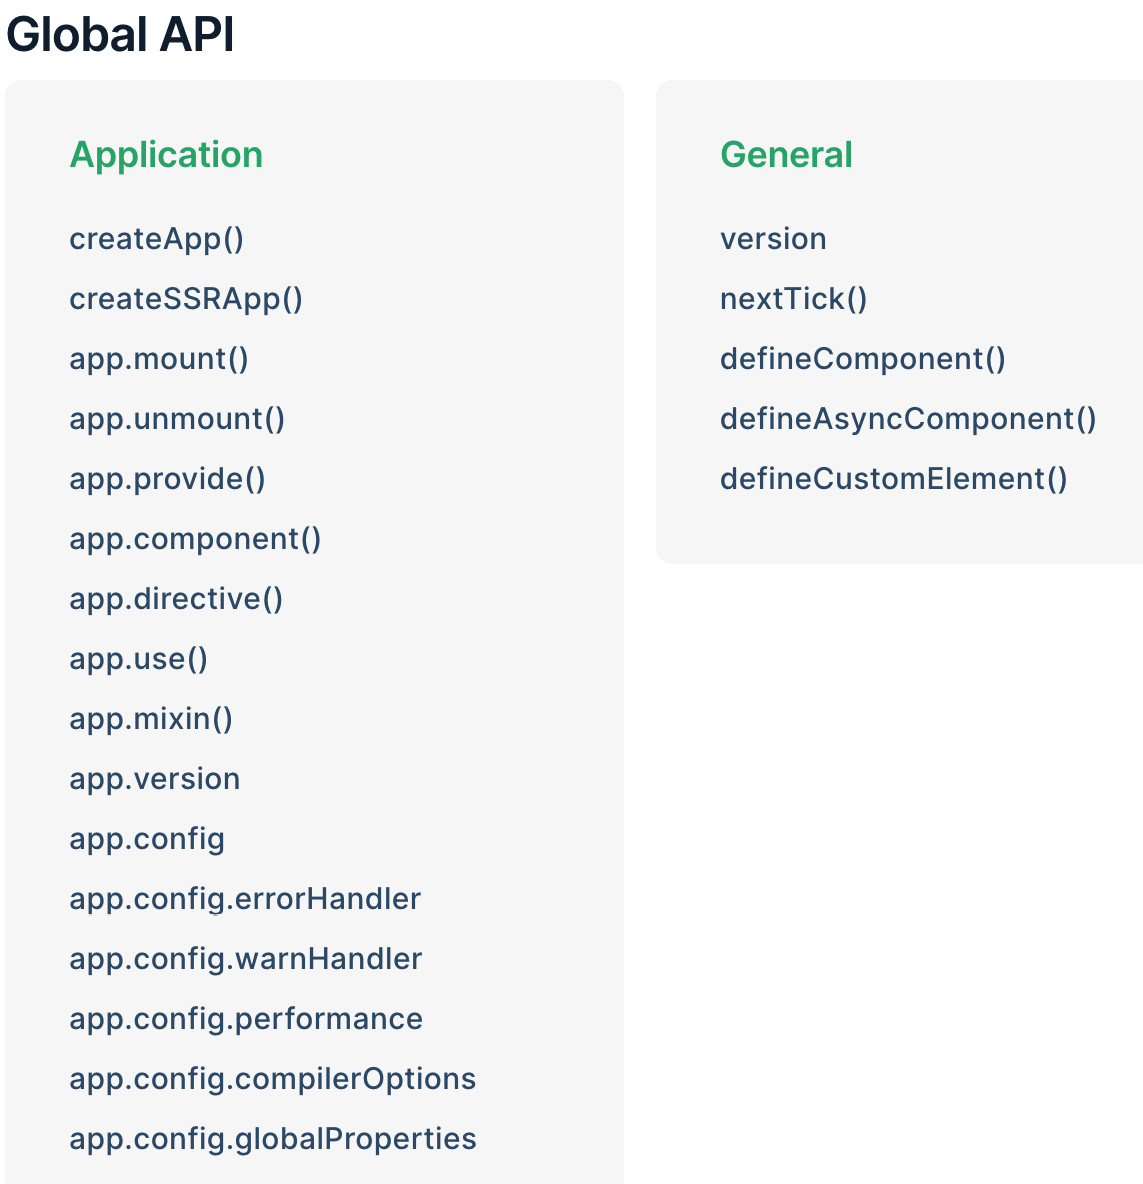Click the app.version link

coord(154,779)
